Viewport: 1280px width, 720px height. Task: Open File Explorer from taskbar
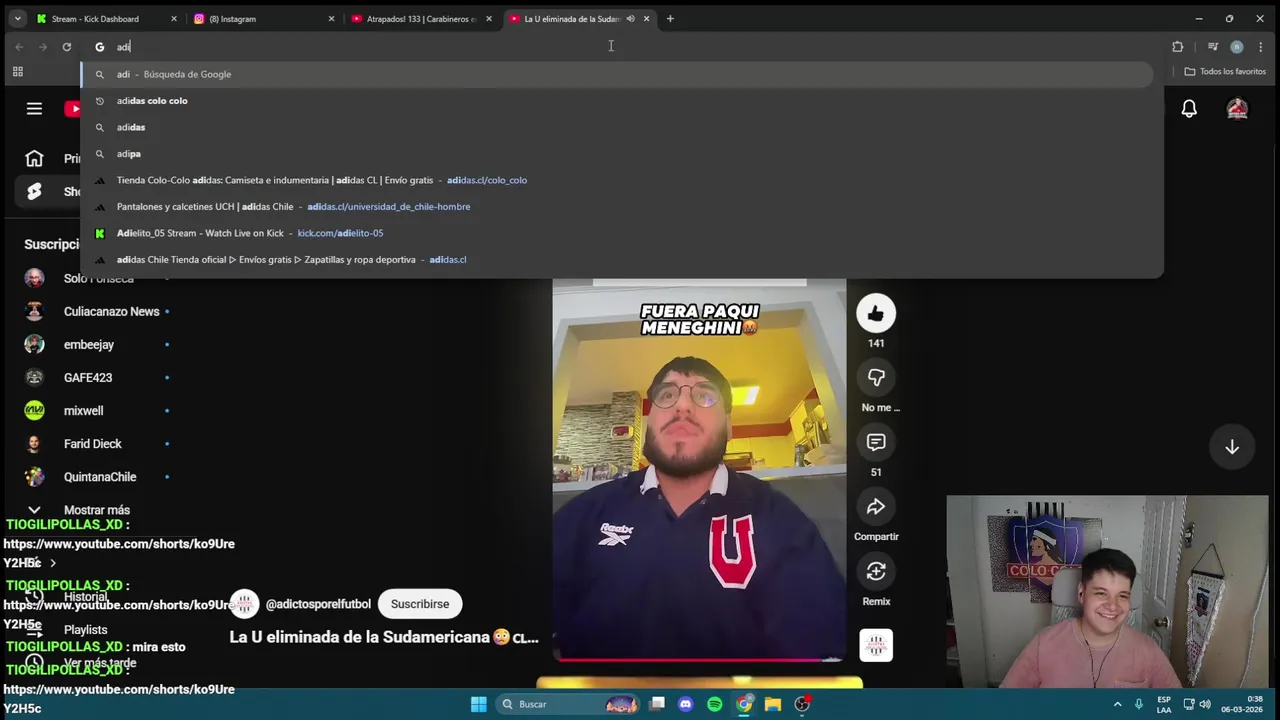772,704
